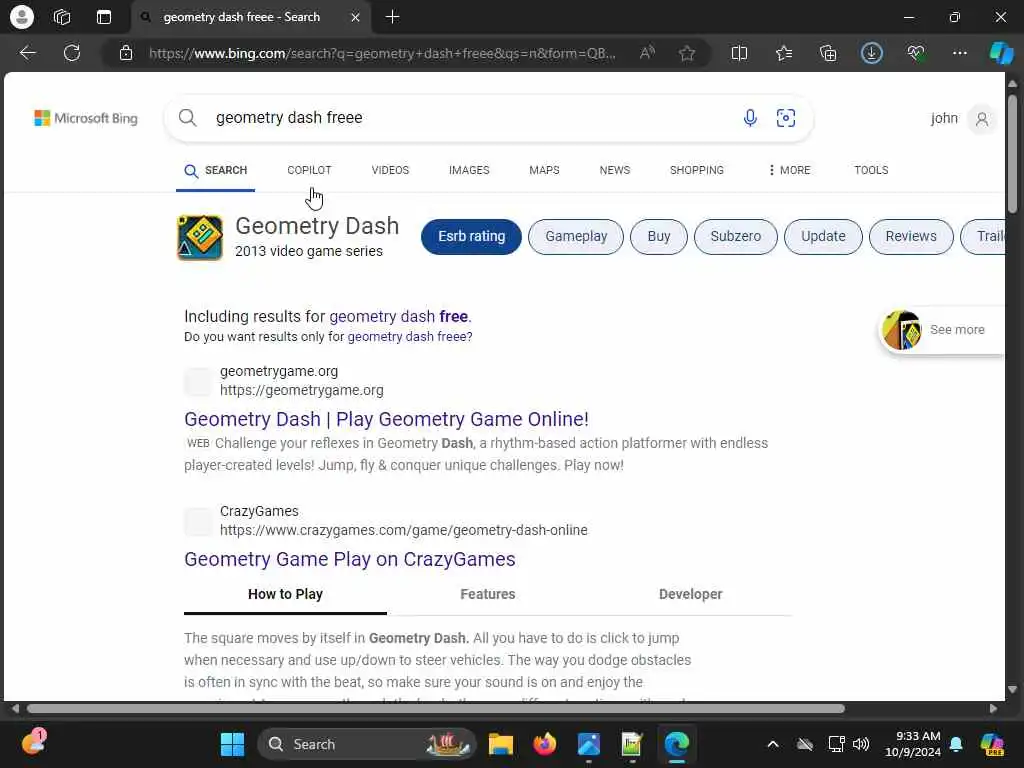Click the See more side card
The height and width of the screenshot is (768, 1024).
[x=942, y=330]
